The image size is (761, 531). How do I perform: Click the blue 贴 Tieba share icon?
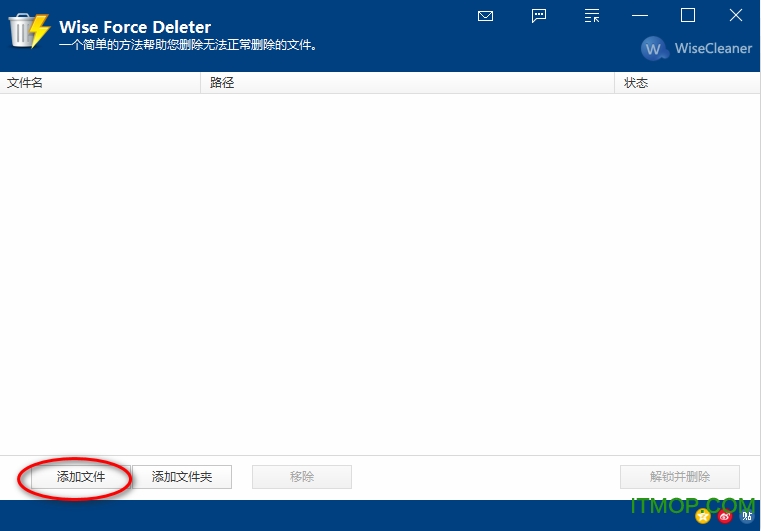(747, 515)
